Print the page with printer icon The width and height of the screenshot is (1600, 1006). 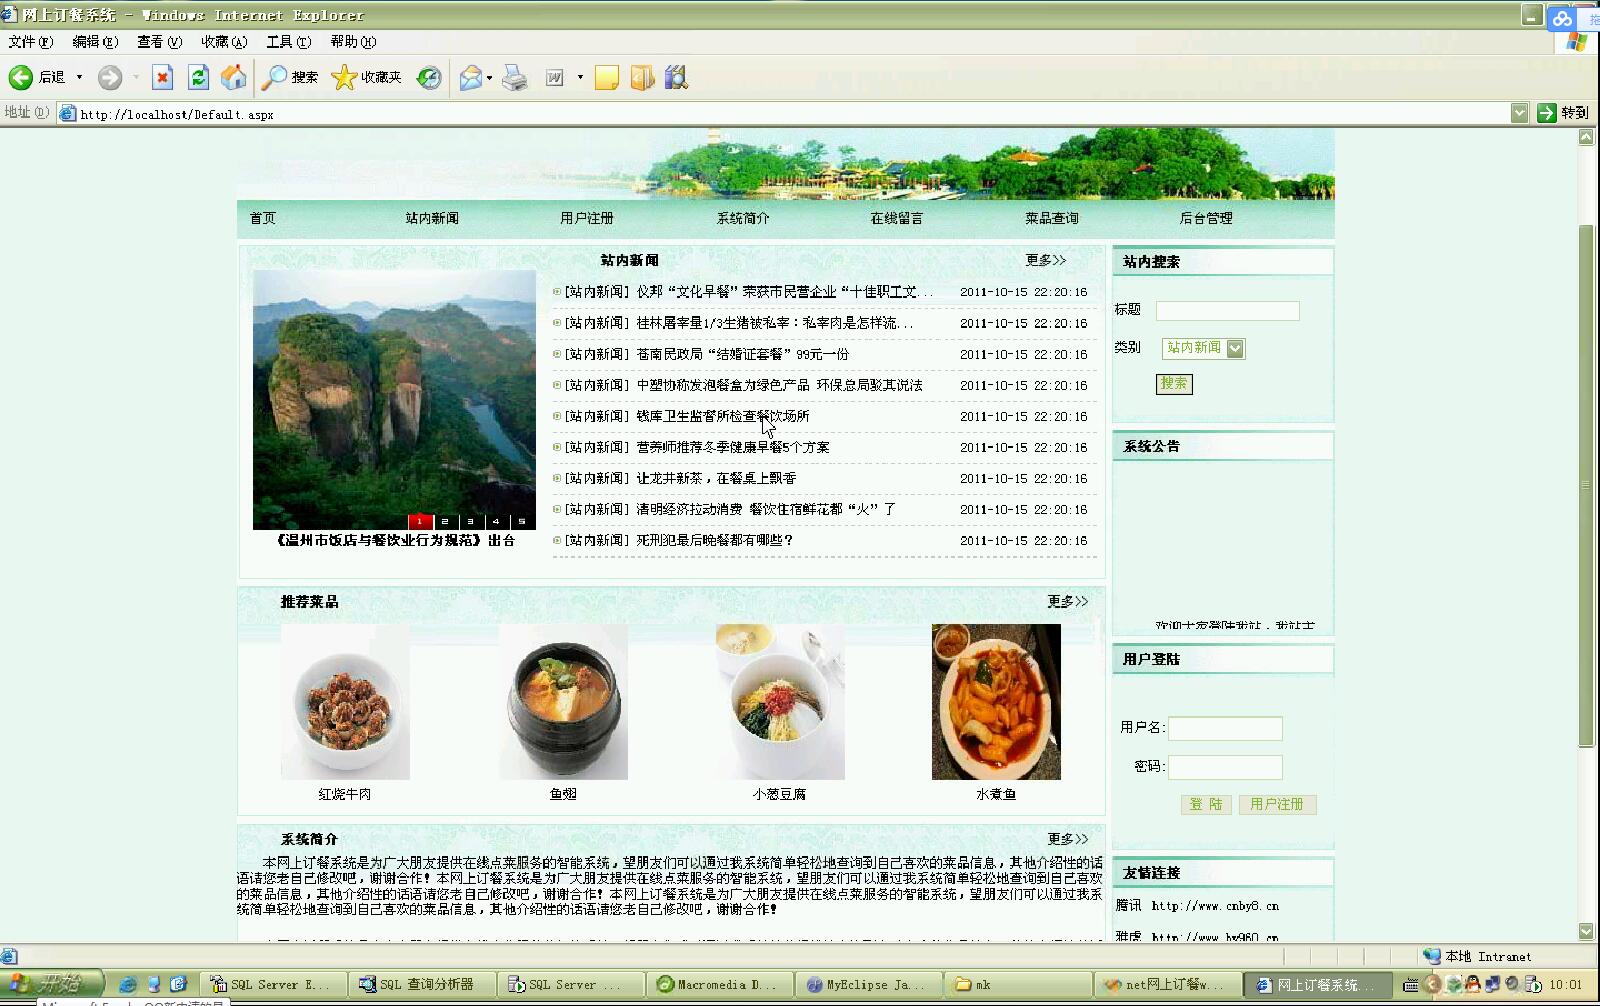pyautogui.click(x=515, y=77)
